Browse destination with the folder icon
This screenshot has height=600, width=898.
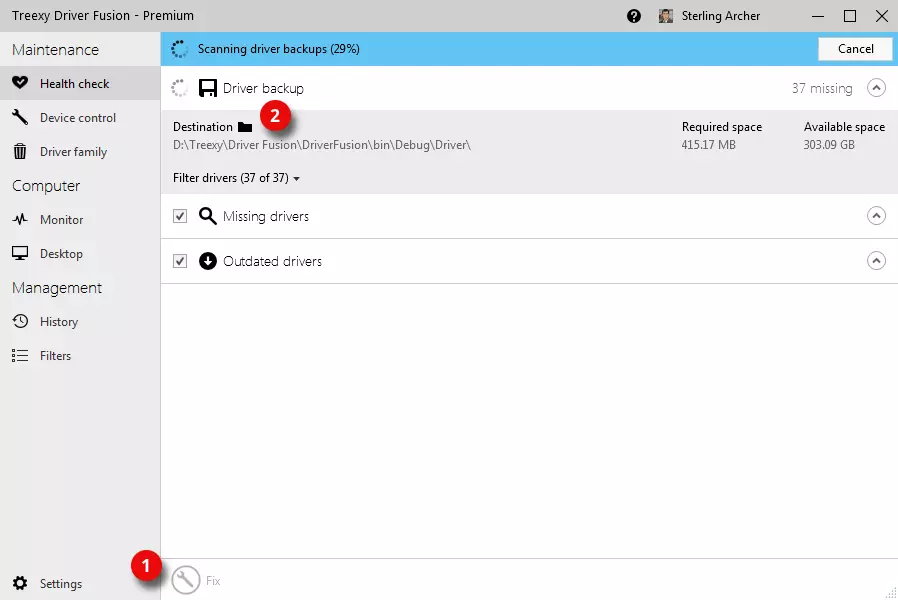(245, 127)
